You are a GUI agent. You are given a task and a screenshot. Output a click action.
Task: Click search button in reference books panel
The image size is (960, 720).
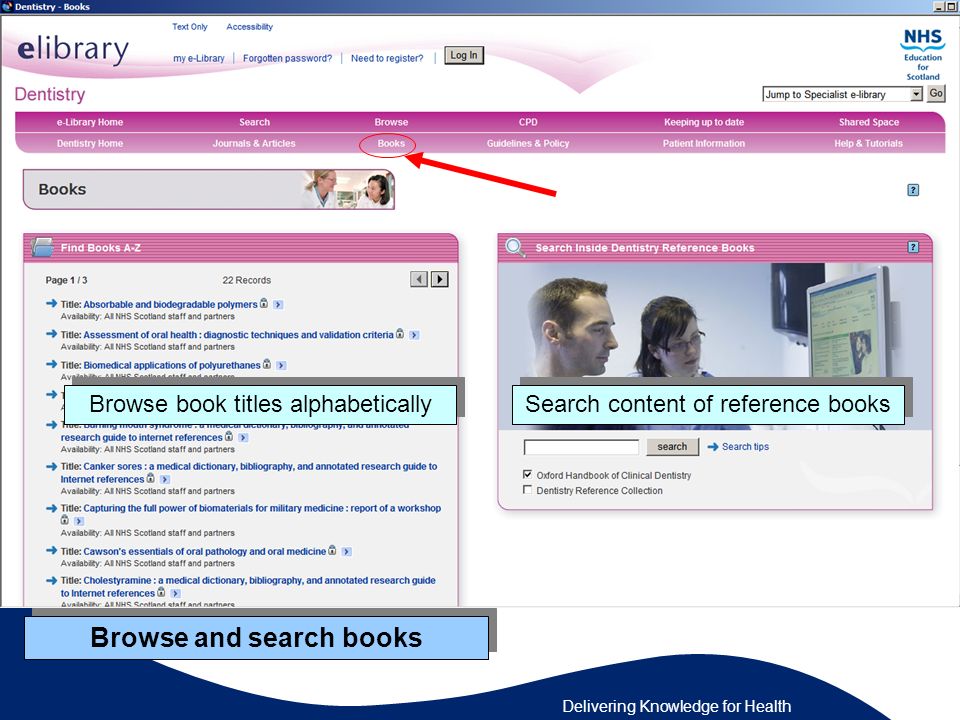click(x=672, y=447)
